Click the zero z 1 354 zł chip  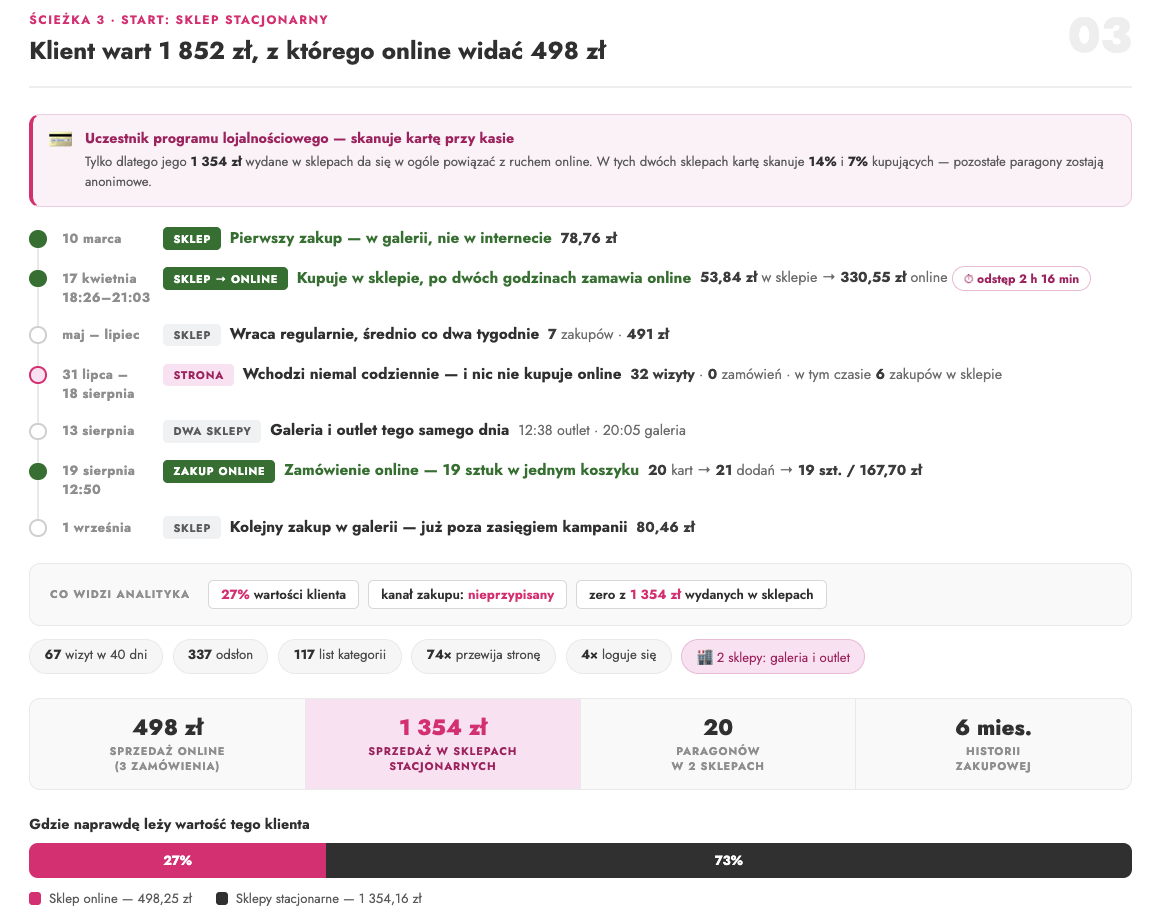(701, 595)
